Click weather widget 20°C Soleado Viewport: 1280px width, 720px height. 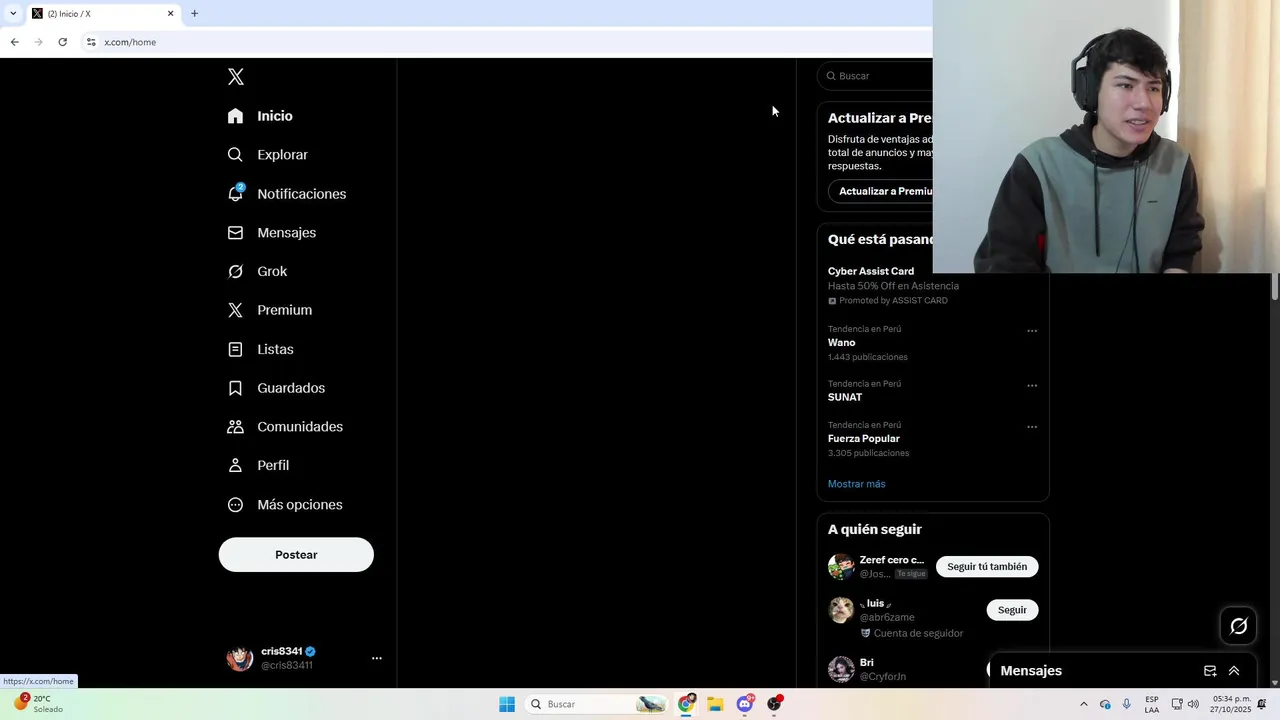point(38,704)
